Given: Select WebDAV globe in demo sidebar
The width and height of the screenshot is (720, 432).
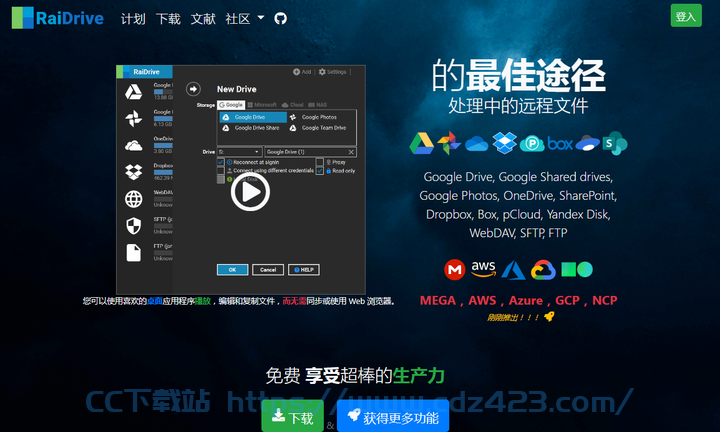Looking at the screenshot, I should click(134, 199).
